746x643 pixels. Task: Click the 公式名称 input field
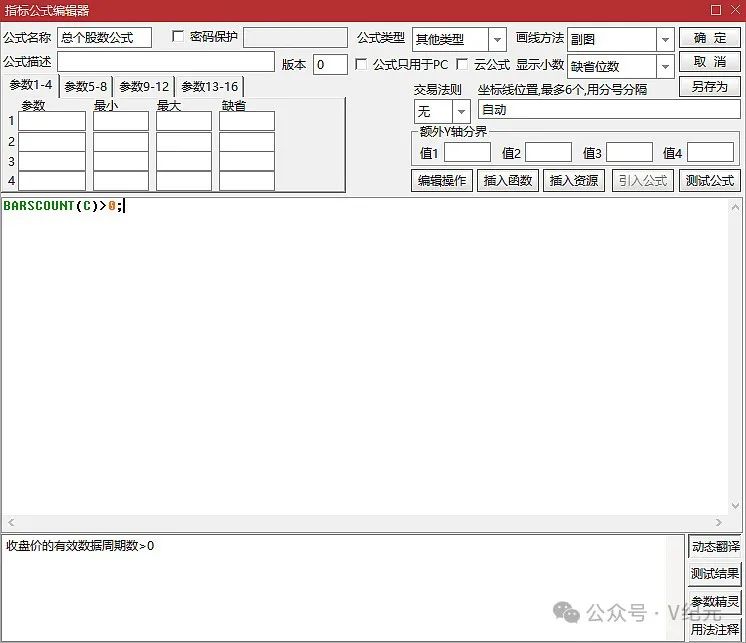pos(104,38)
